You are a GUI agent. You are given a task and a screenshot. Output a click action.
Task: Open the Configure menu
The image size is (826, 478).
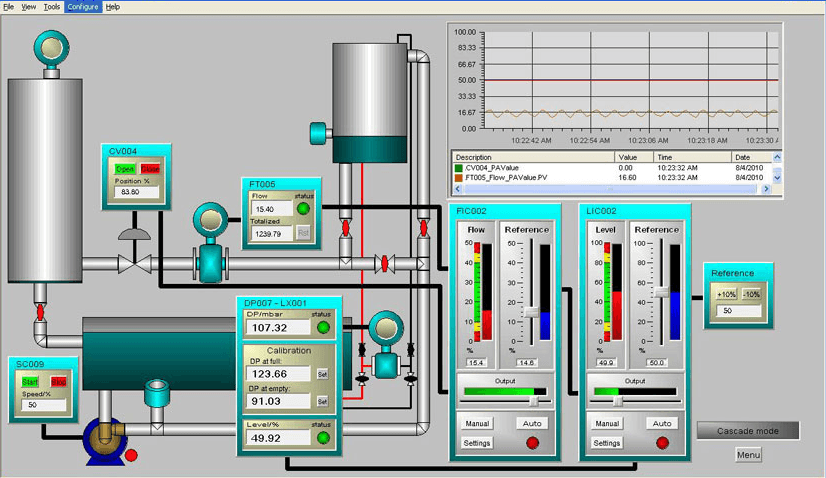point(83,7)
